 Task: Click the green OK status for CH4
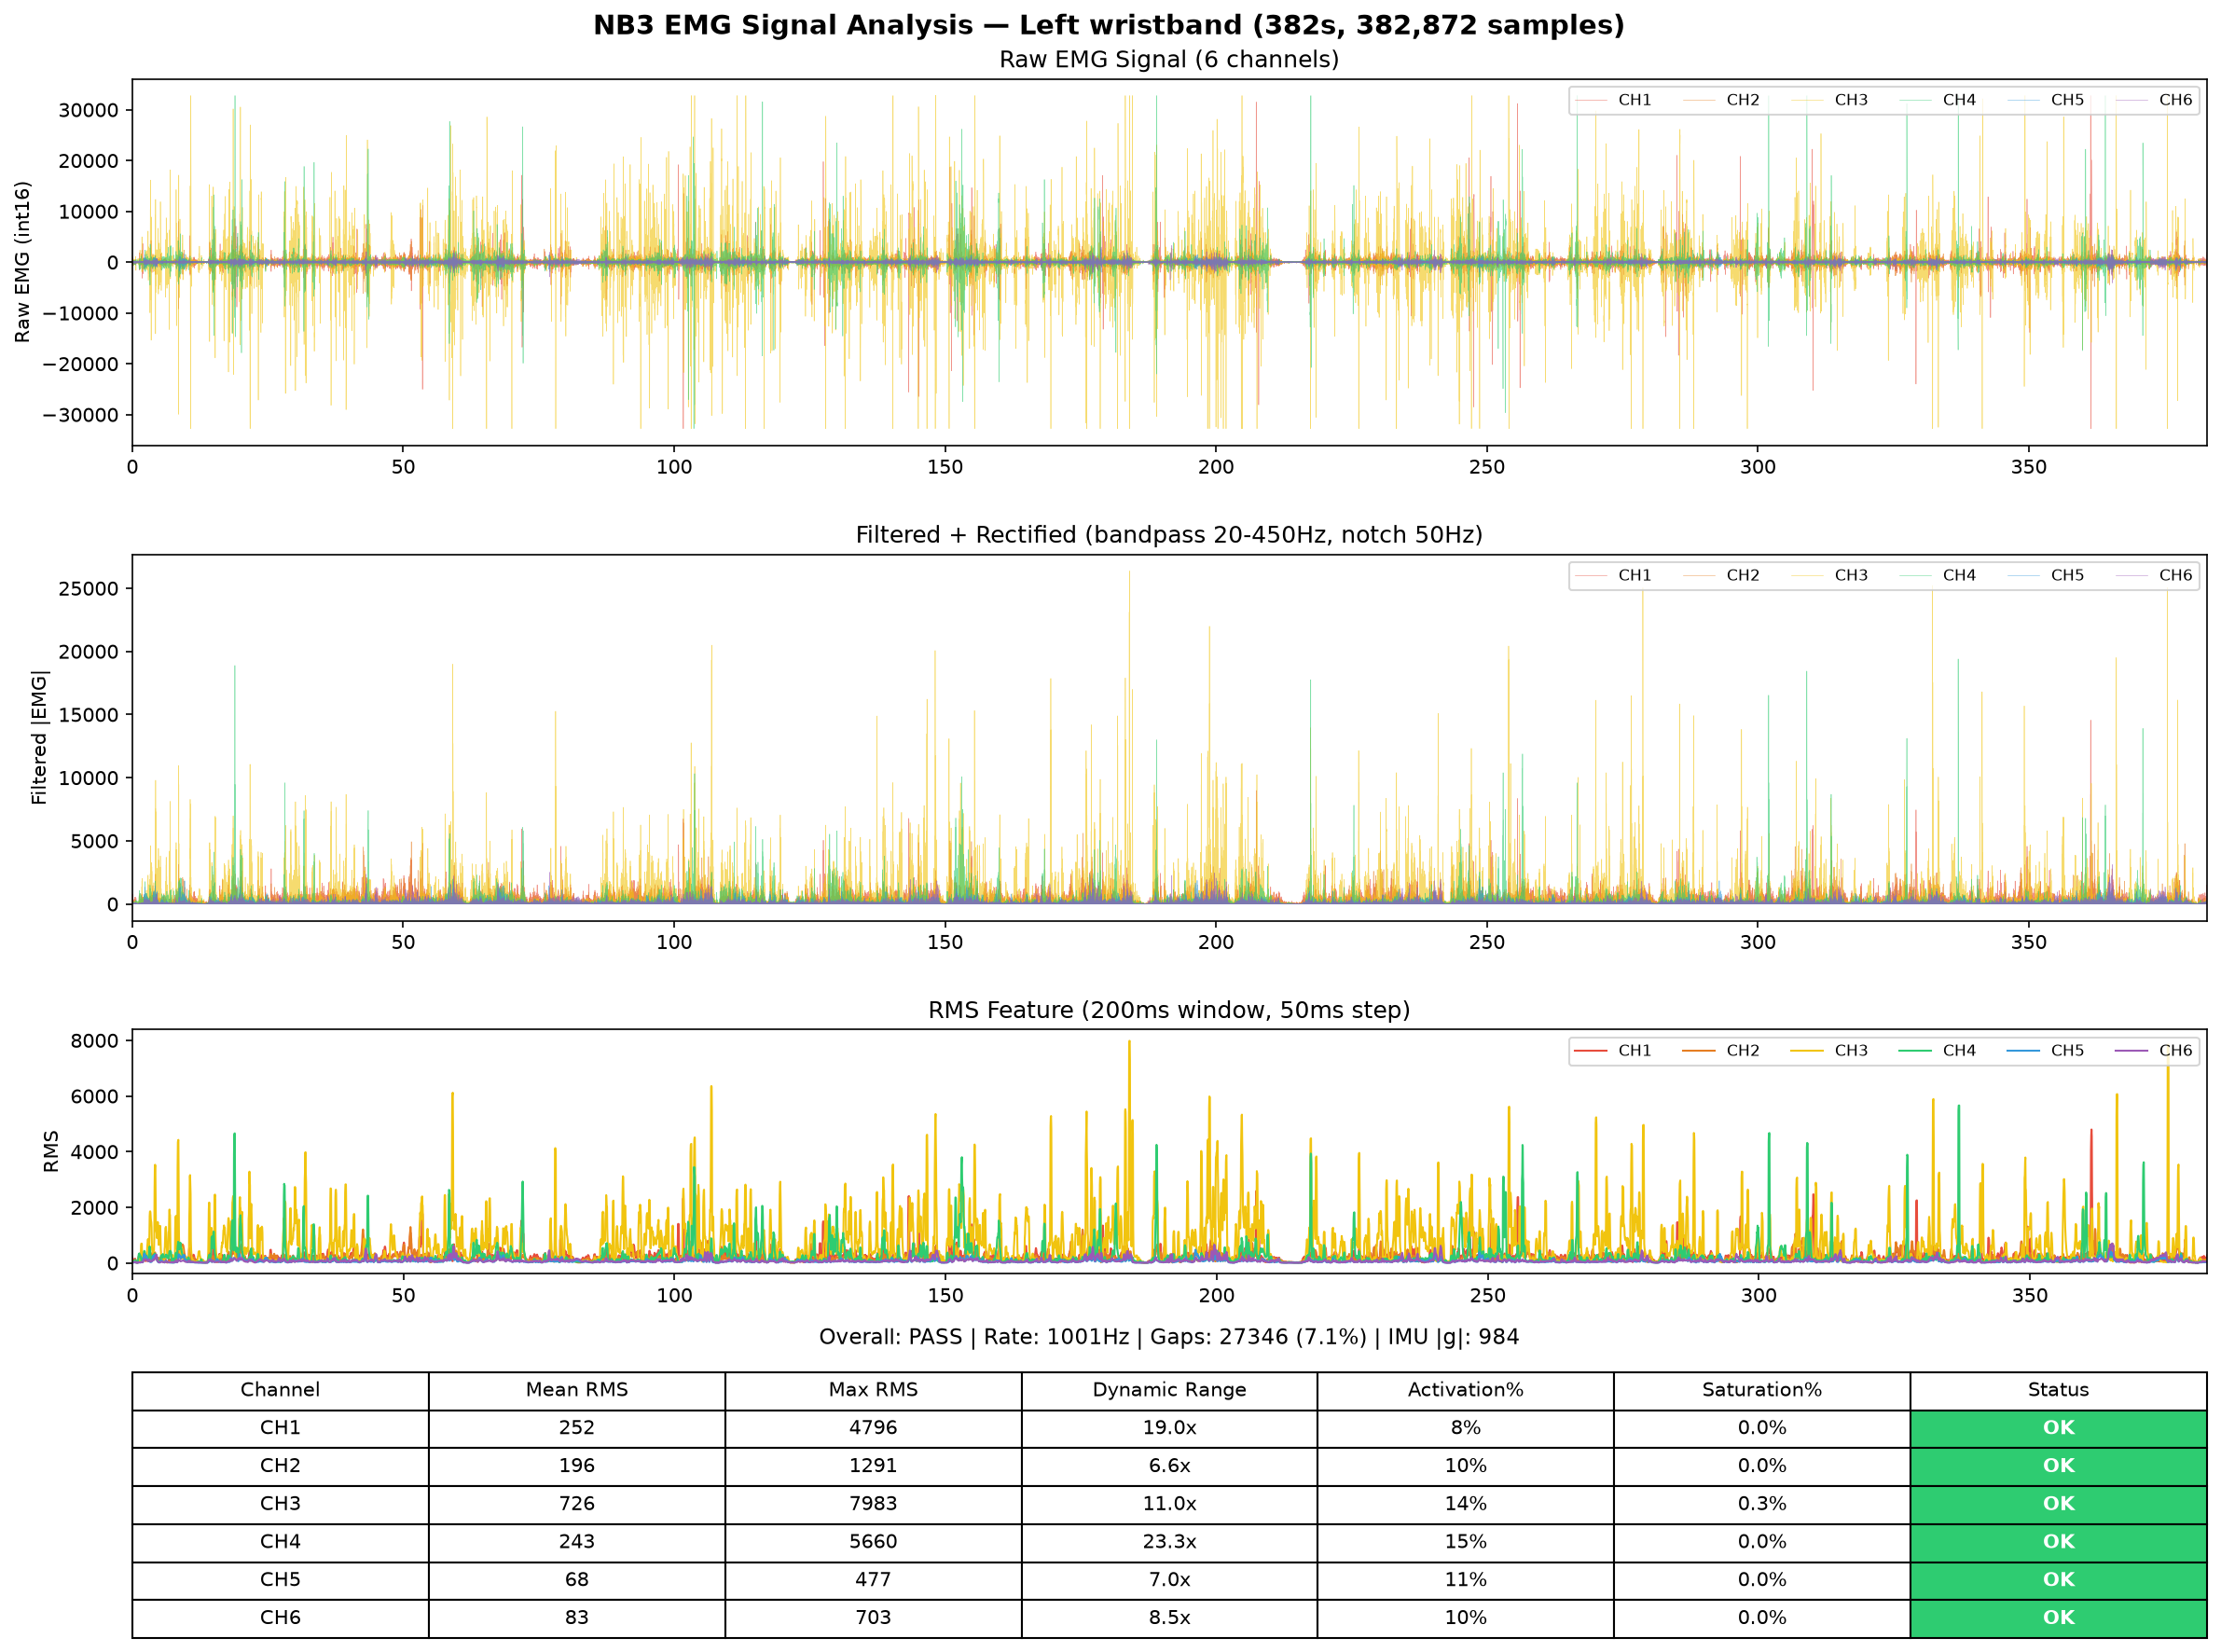2059,1542
